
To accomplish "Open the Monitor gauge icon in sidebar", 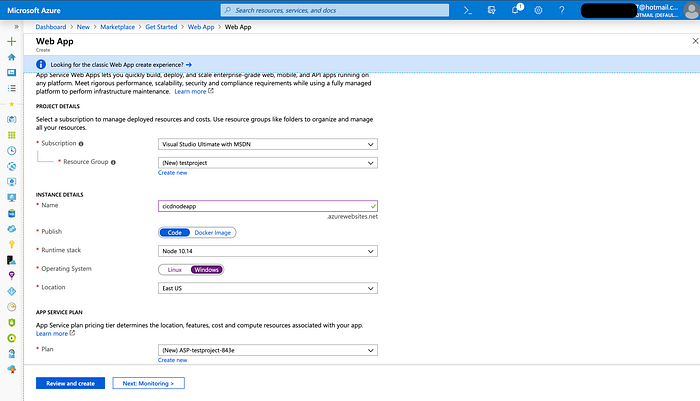I will click(x=12, y=307).
